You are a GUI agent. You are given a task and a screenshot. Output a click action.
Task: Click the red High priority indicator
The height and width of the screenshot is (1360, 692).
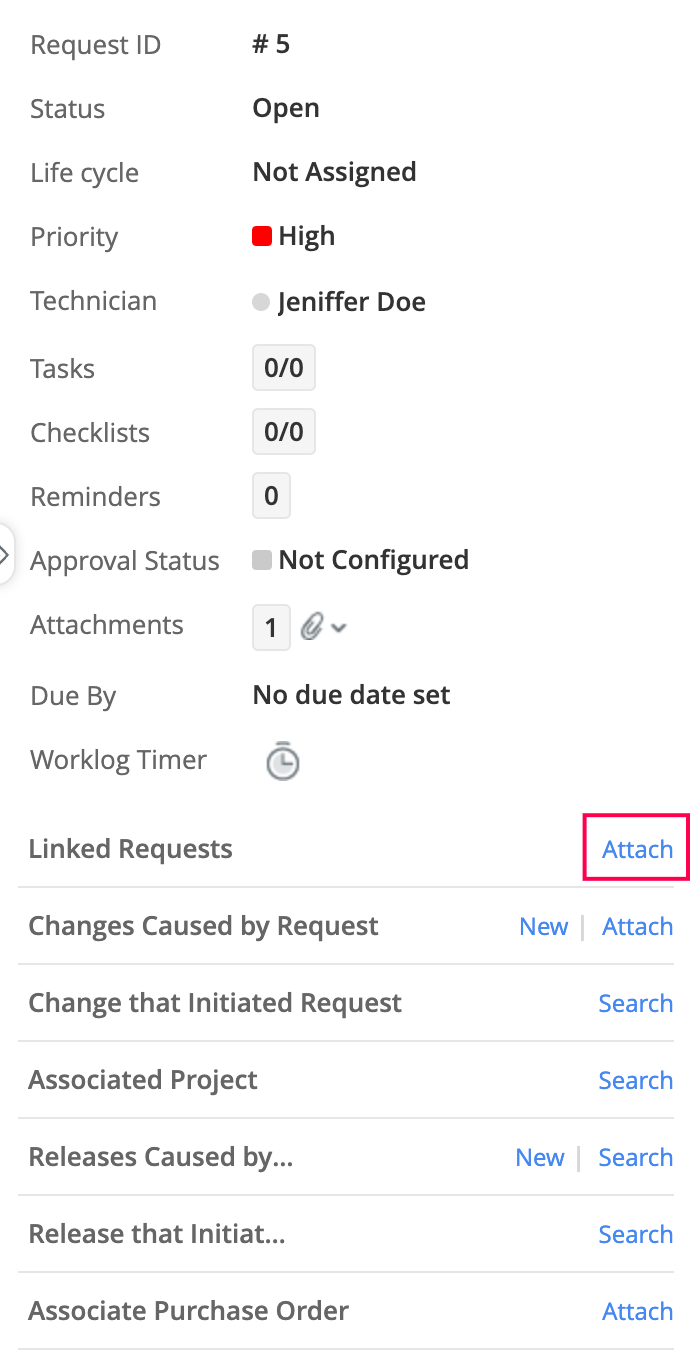pos(262,237)
